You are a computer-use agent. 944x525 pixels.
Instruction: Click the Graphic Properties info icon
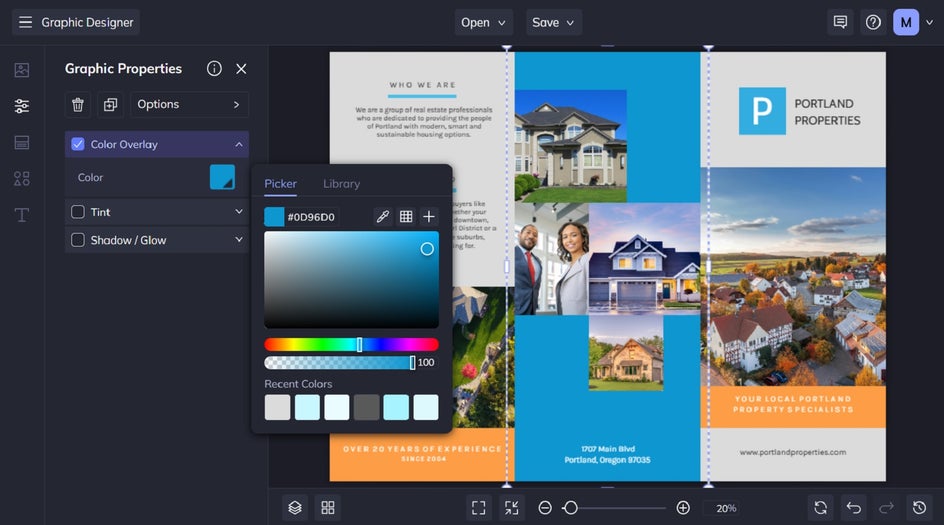click(214, 69)
